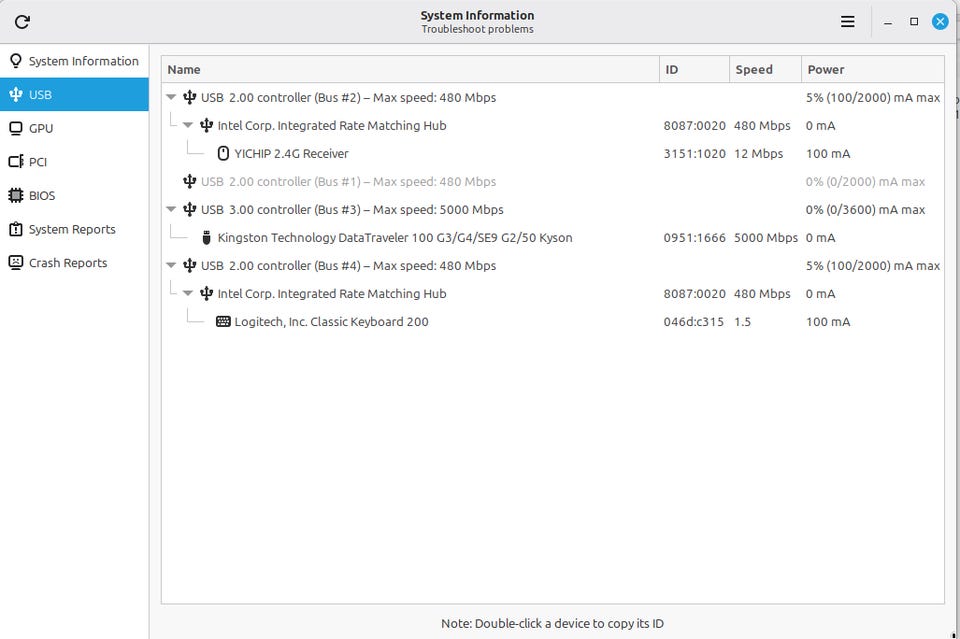Maximize the System Information window
The width and height of the screenshot is (960, 639).
click(x=914, y=21)
